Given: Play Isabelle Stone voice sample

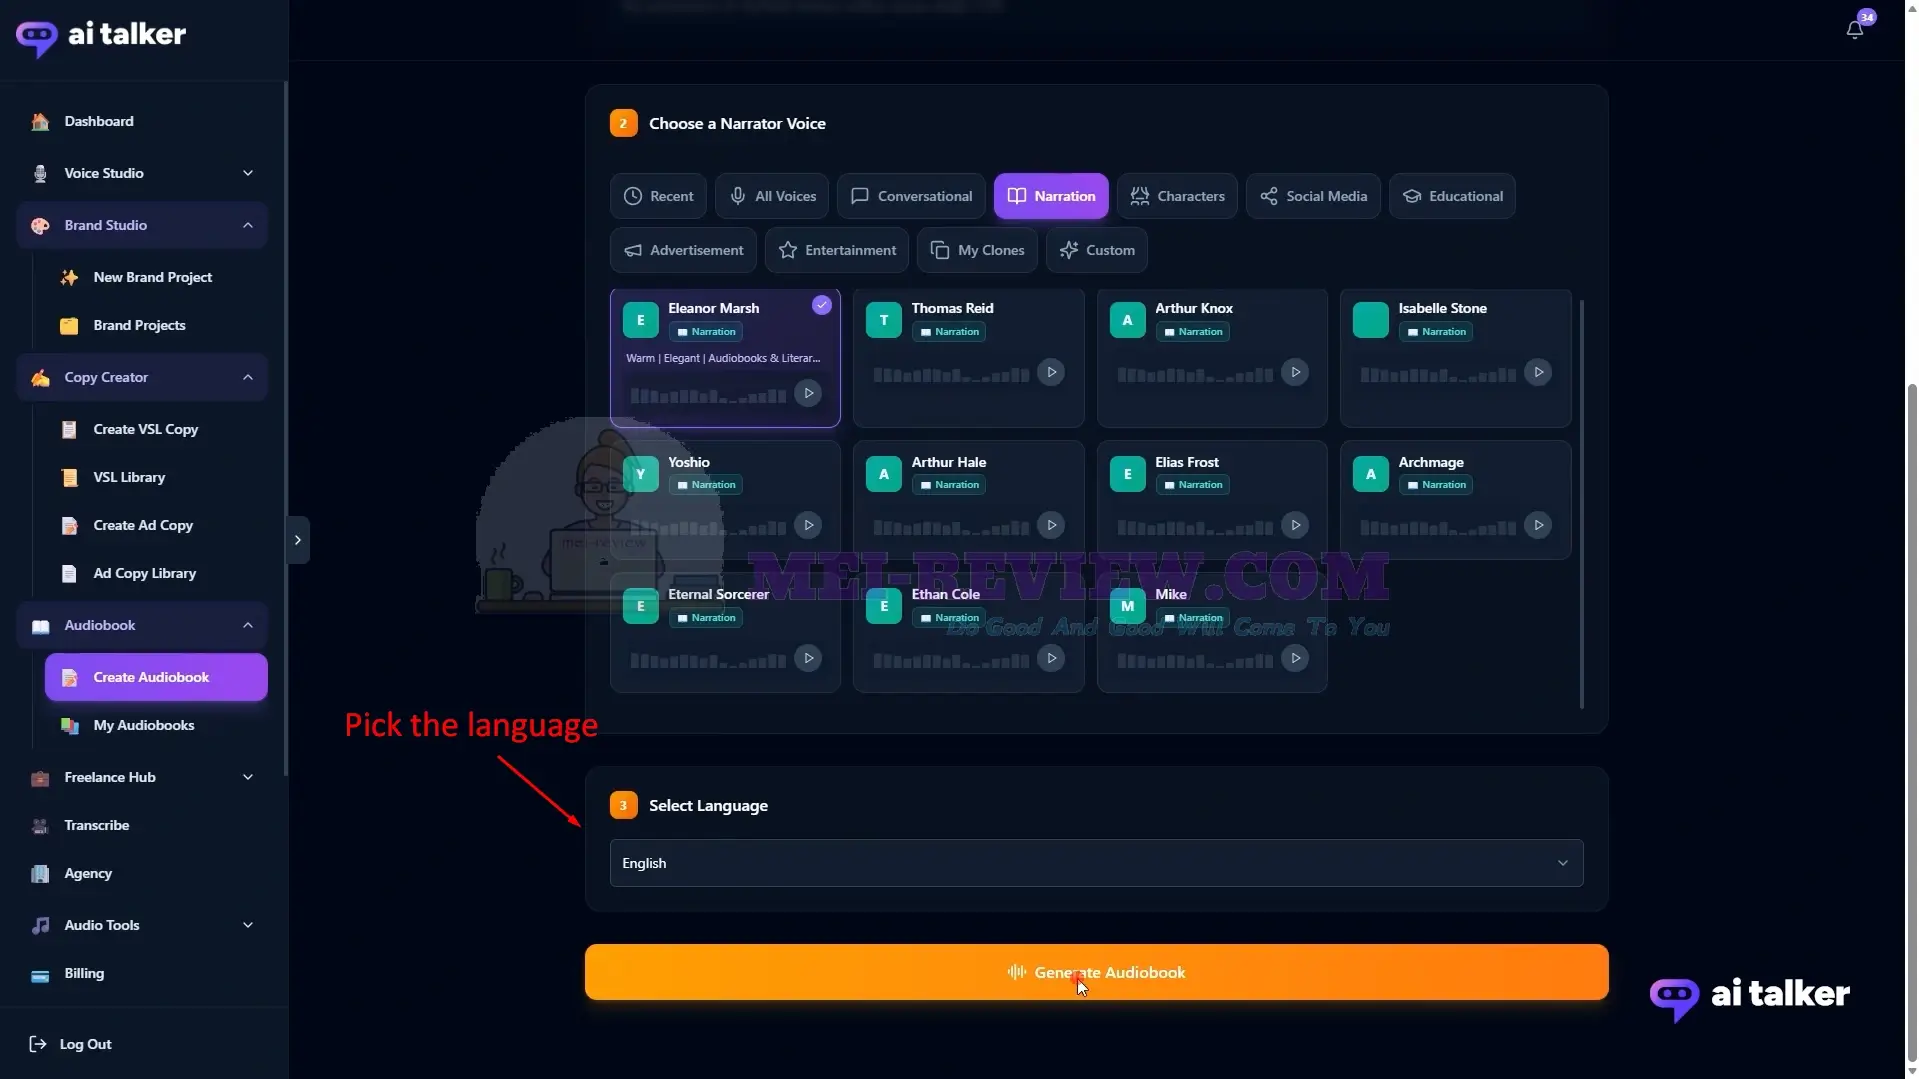Looking at the screenshot, I should pos(1538,372).
